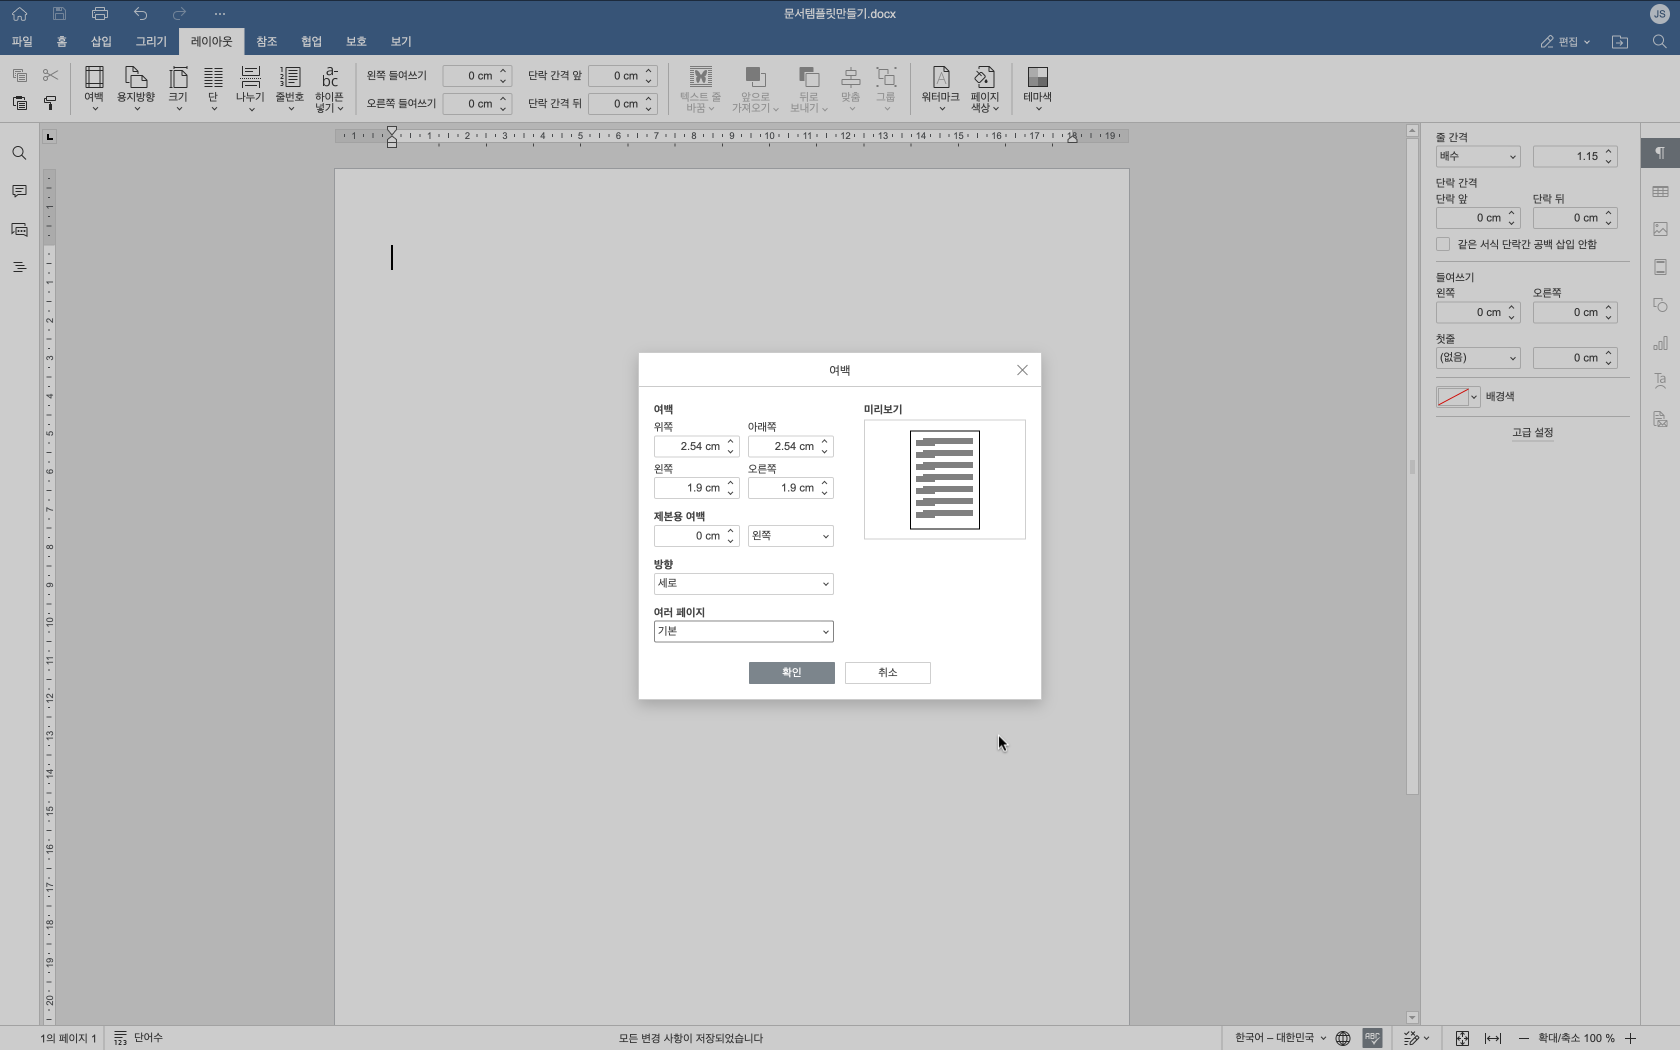Open image settings icon in right sidebar

click(1660, 229)
